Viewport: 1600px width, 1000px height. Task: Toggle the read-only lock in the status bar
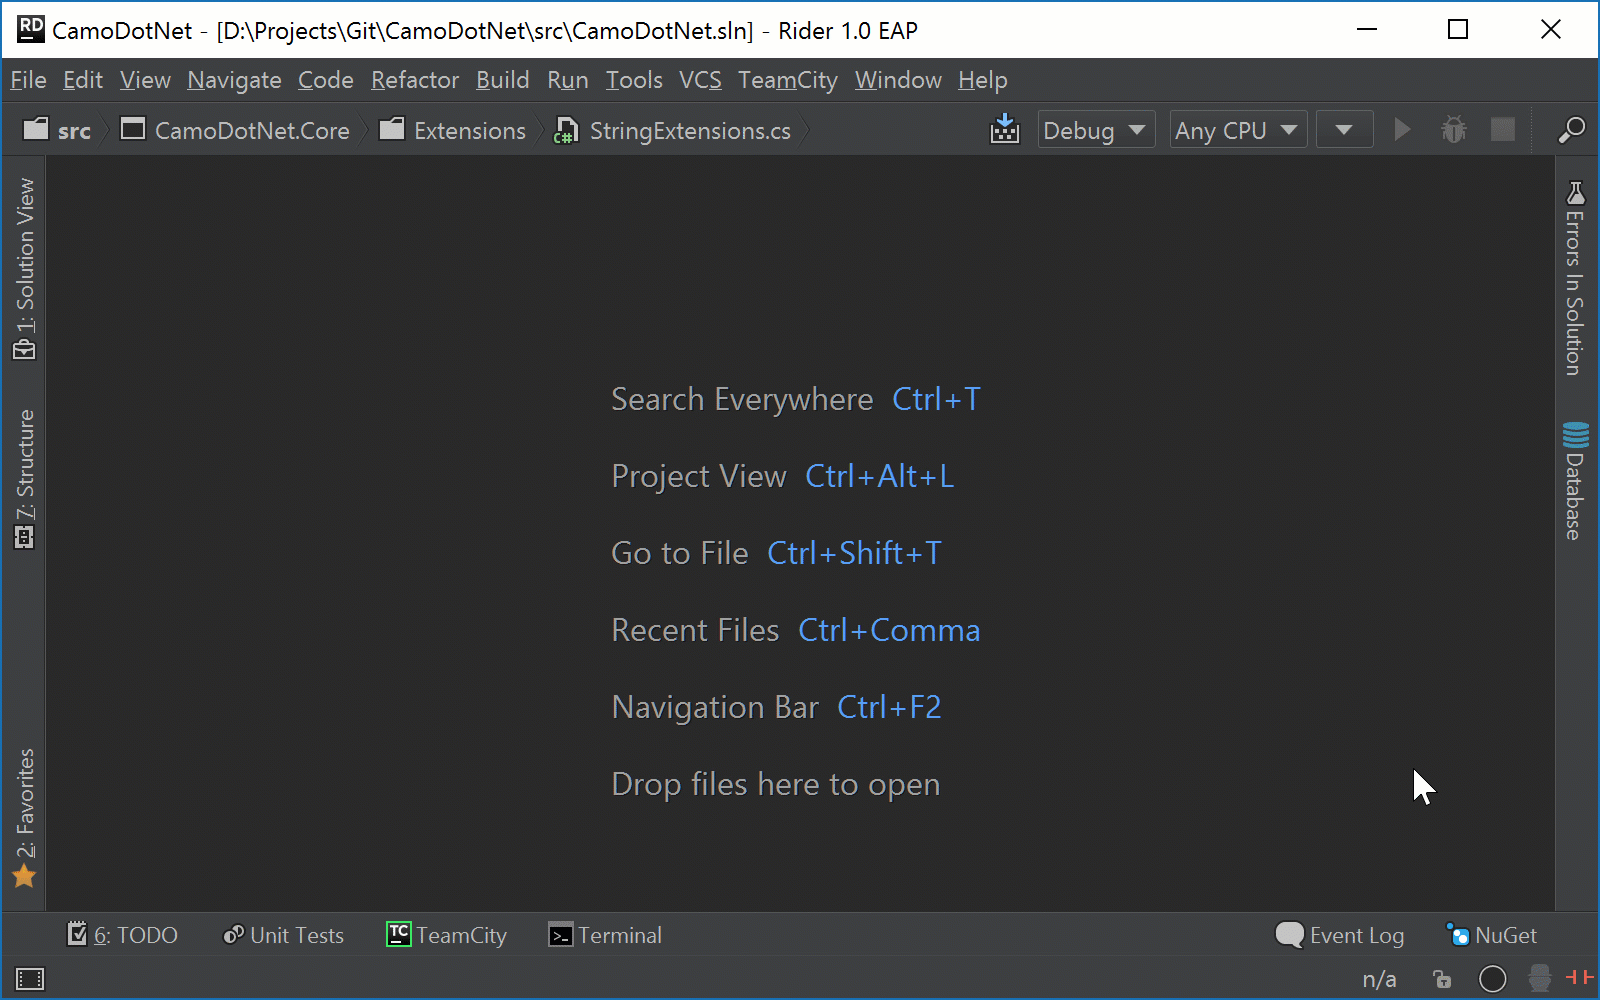tap(1442, 979)
